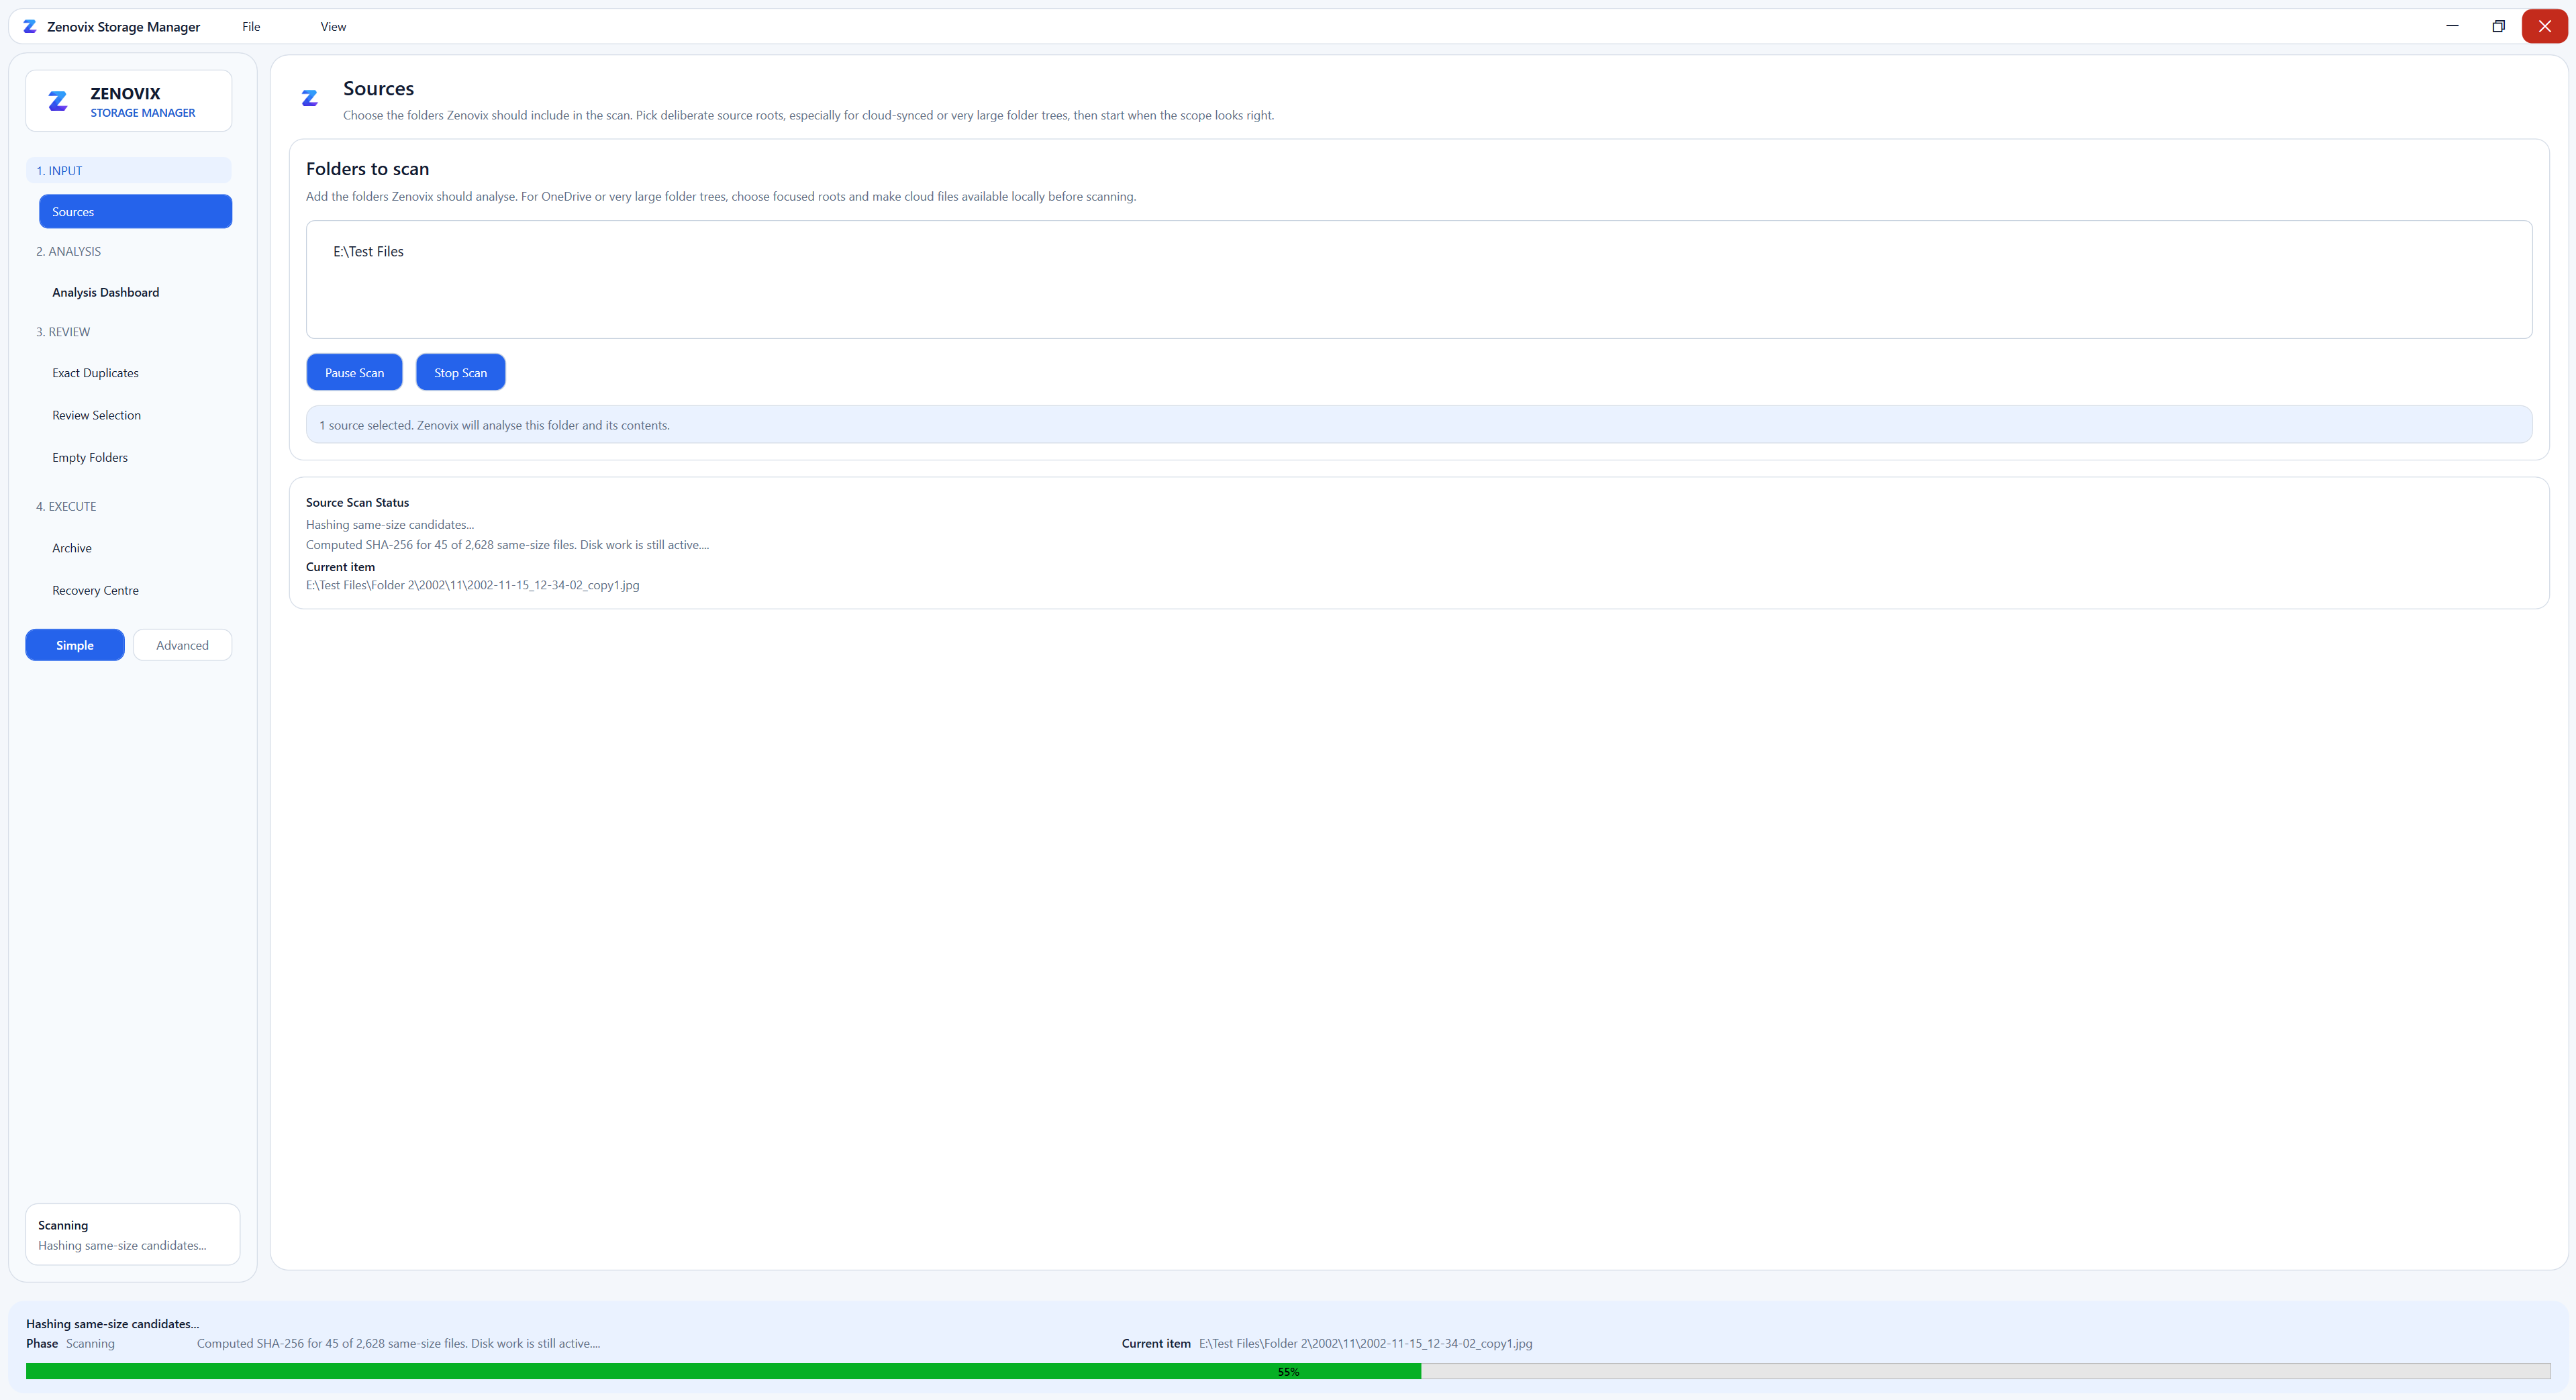The height and width of the screenshot is (1400, 2576).
Task: Go to Sources page in sidebar
Action: pos(136,212)
